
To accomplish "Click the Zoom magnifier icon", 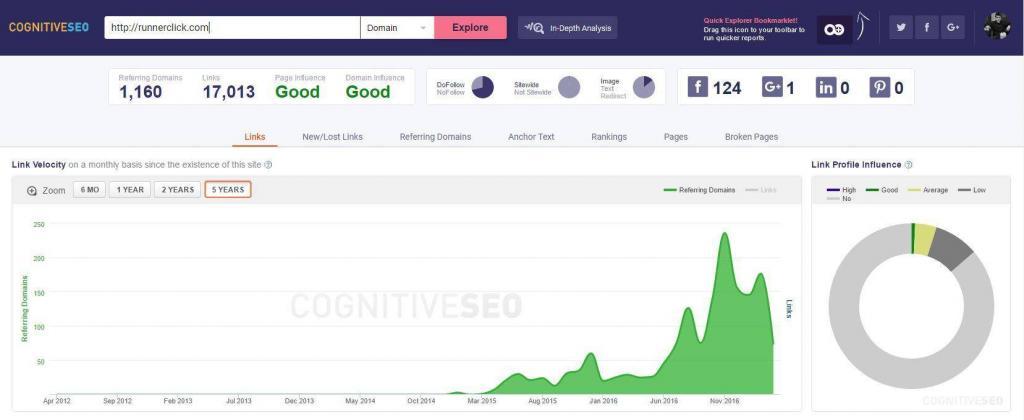I will tap(31, 190).
